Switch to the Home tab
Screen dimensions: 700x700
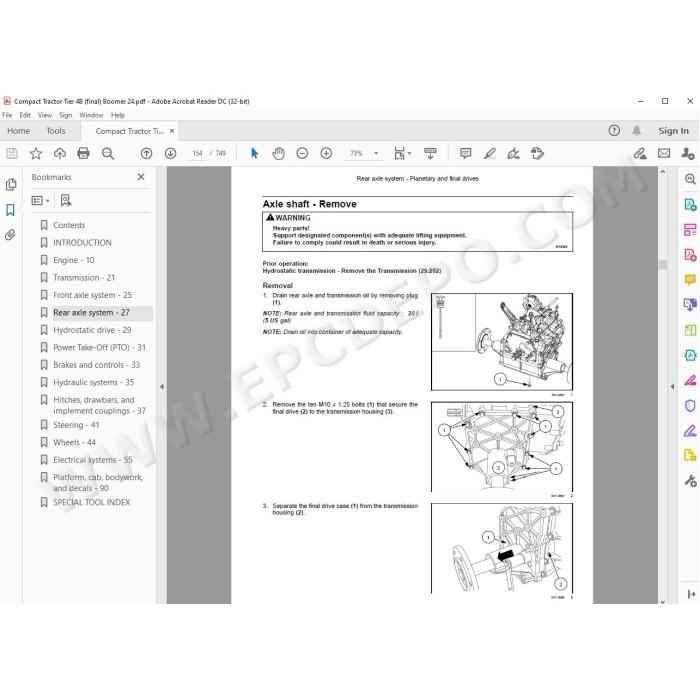coord(19,131)
